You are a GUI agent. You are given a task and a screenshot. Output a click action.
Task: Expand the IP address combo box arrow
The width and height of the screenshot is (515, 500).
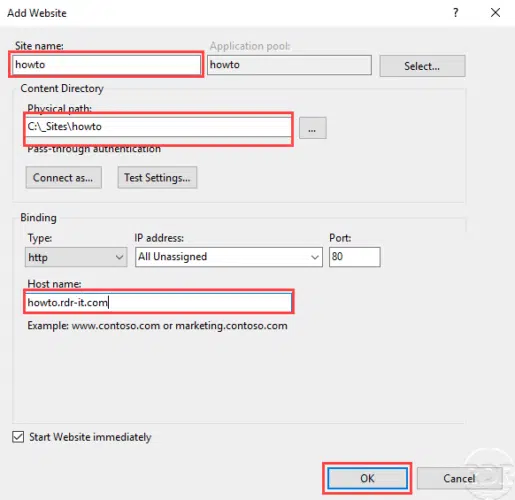tap(314, 257)
